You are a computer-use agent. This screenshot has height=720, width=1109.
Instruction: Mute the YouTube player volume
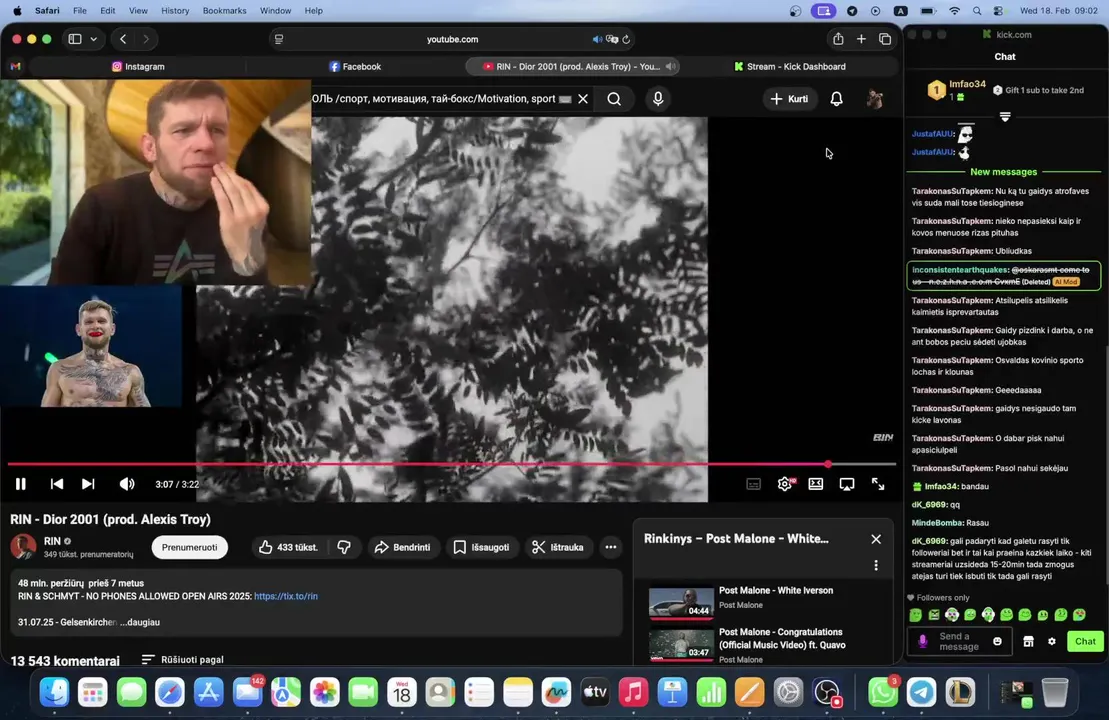pyautogui.click(x=127, y=484)
